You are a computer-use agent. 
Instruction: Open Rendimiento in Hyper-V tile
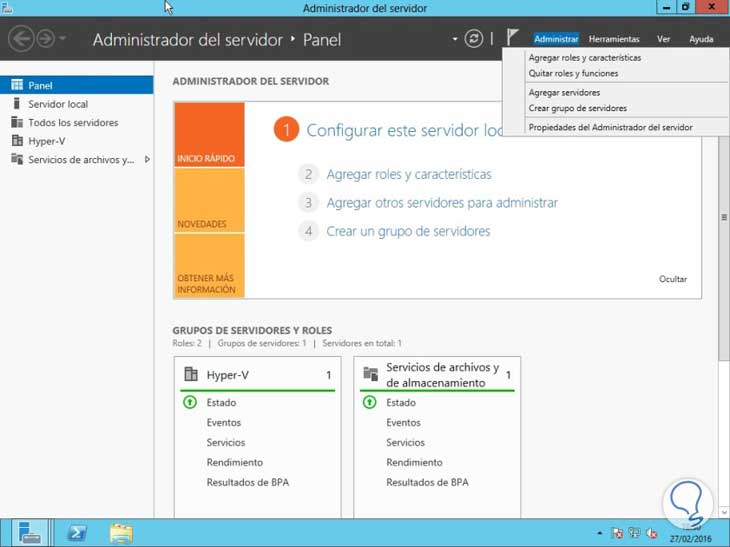click(x=235, y=463)
